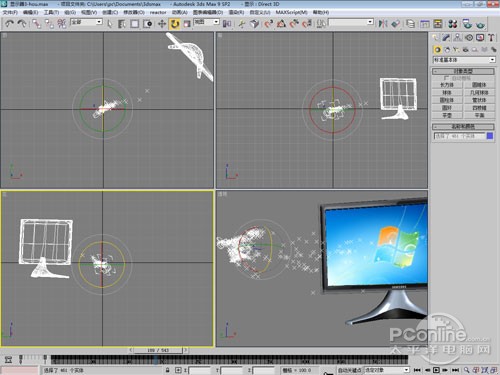The image size is (500, 375).
Task: Toggle the Window/Crossing selection mode
Action: coord(148,24)
